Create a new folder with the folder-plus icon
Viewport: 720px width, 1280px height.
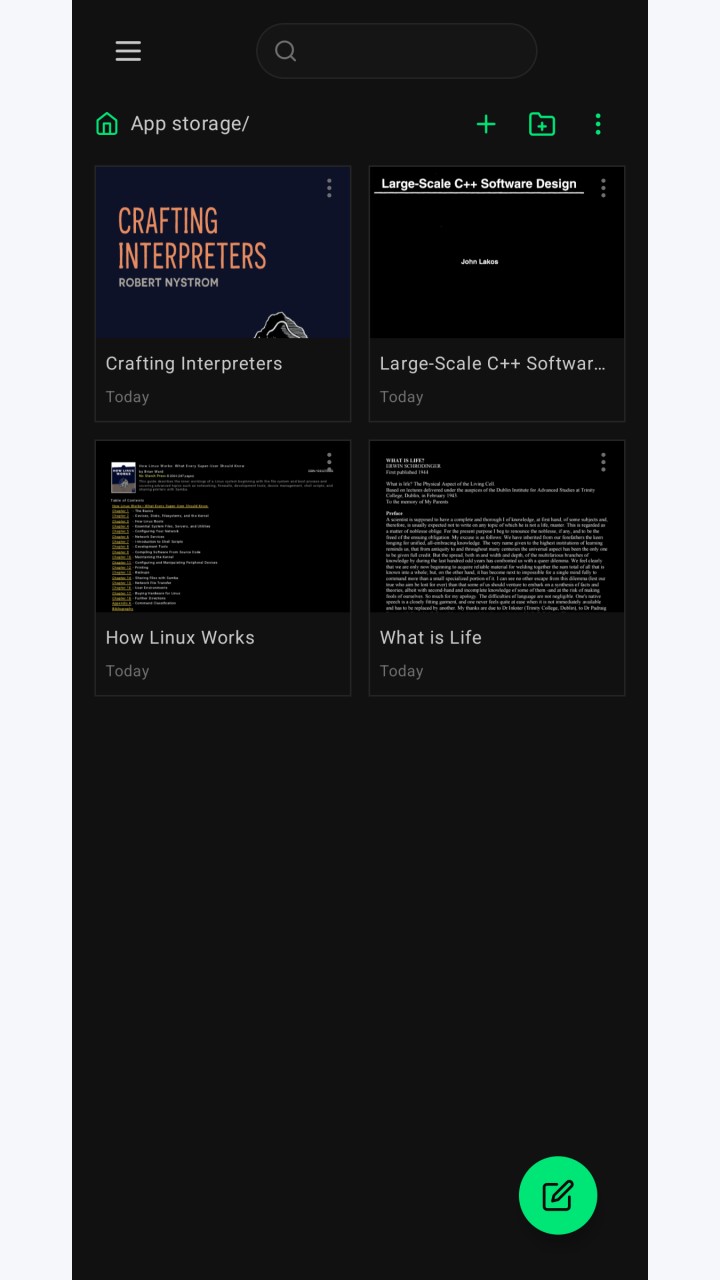[x=542, y=124]
